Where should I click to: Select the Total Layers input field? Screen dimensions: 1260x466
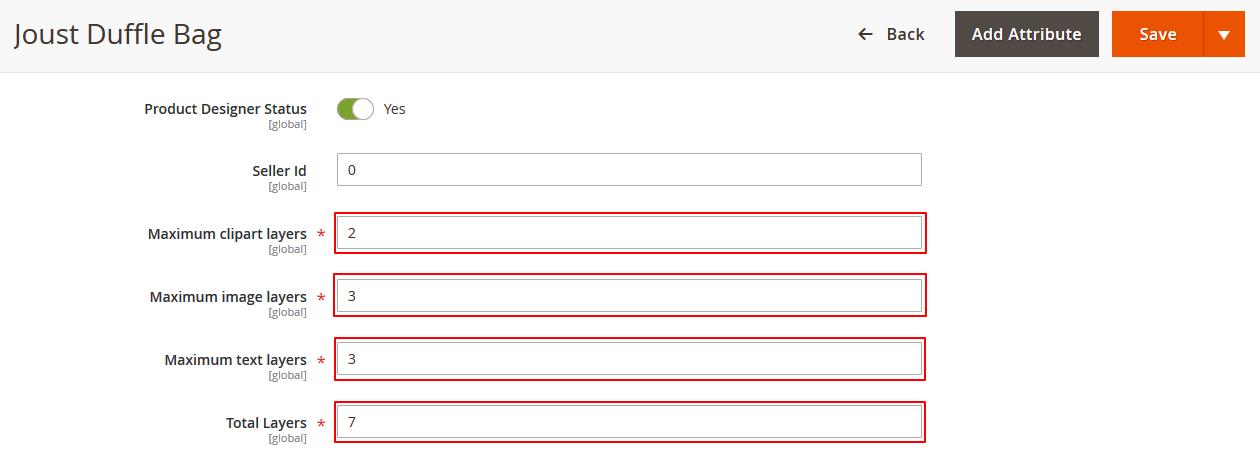pos(629,422)
